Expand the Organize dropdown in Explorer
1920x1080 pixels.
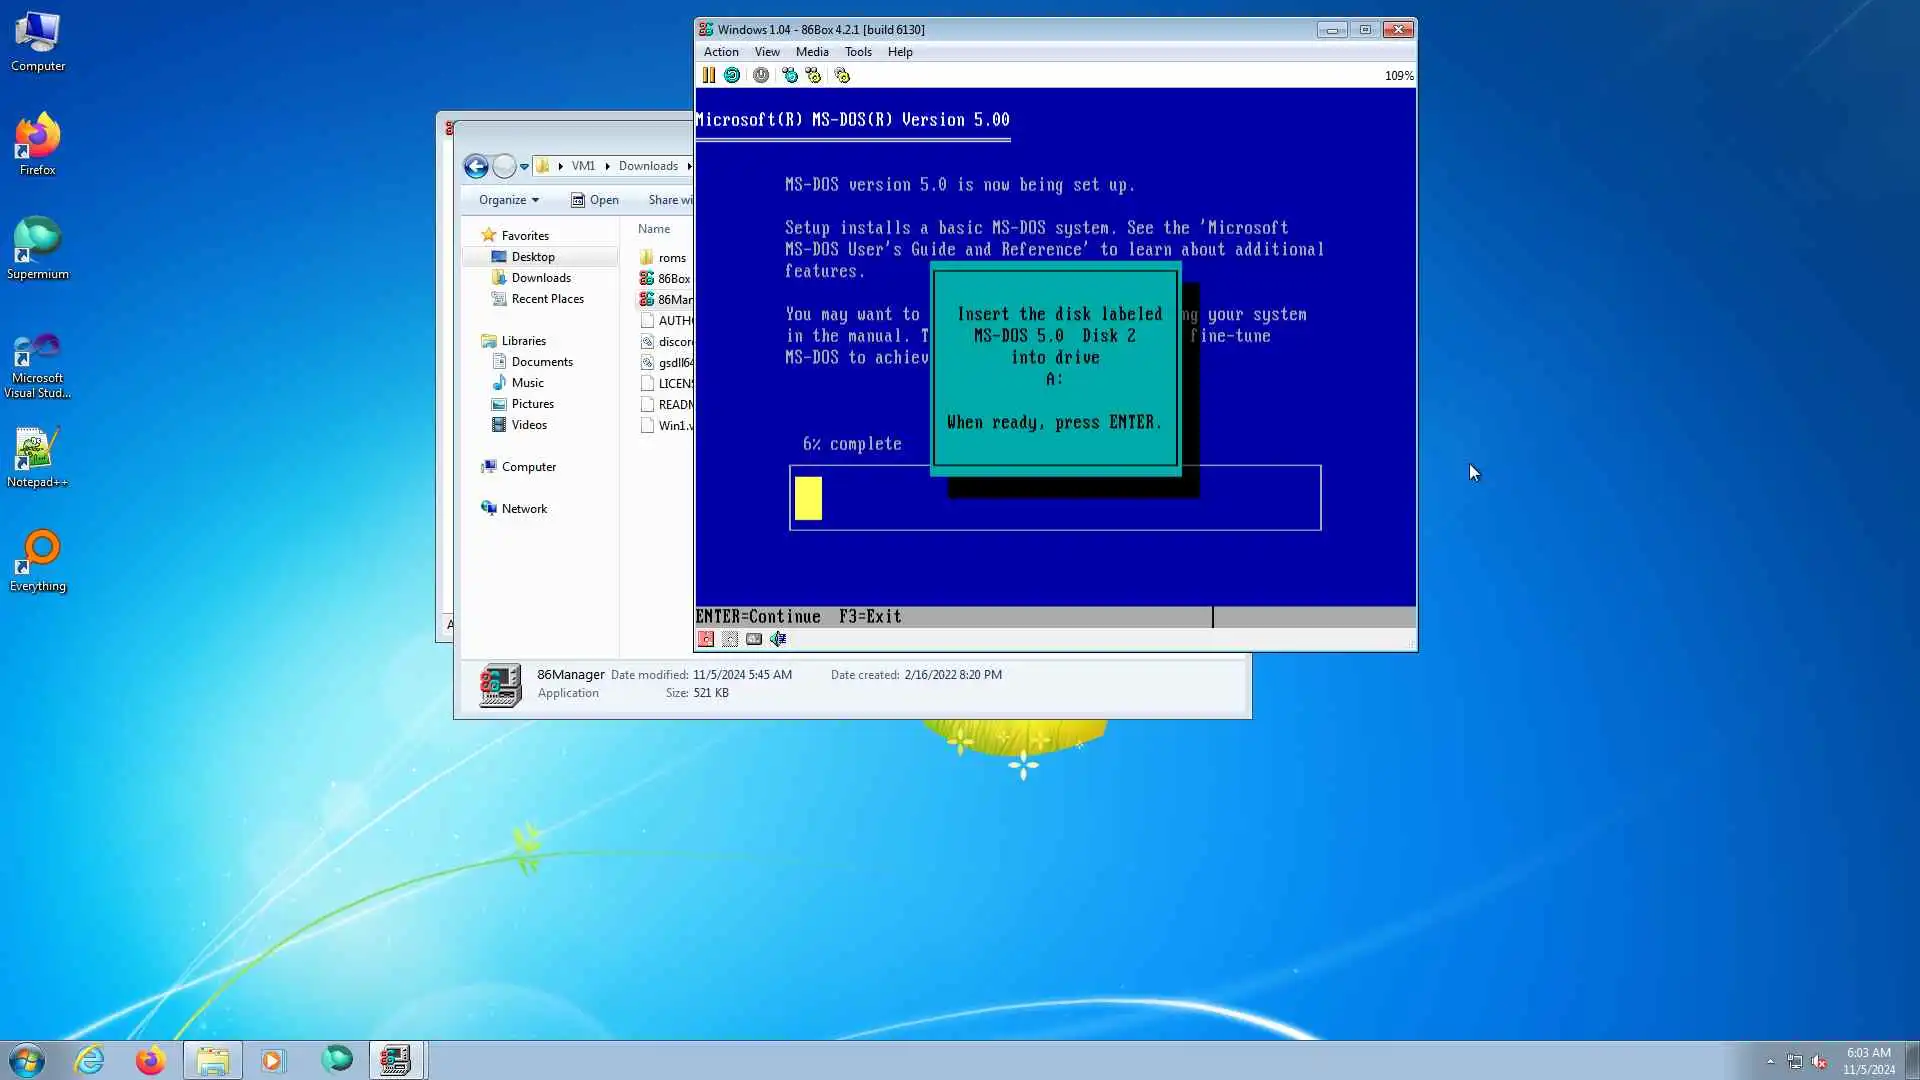coord(508,200)
